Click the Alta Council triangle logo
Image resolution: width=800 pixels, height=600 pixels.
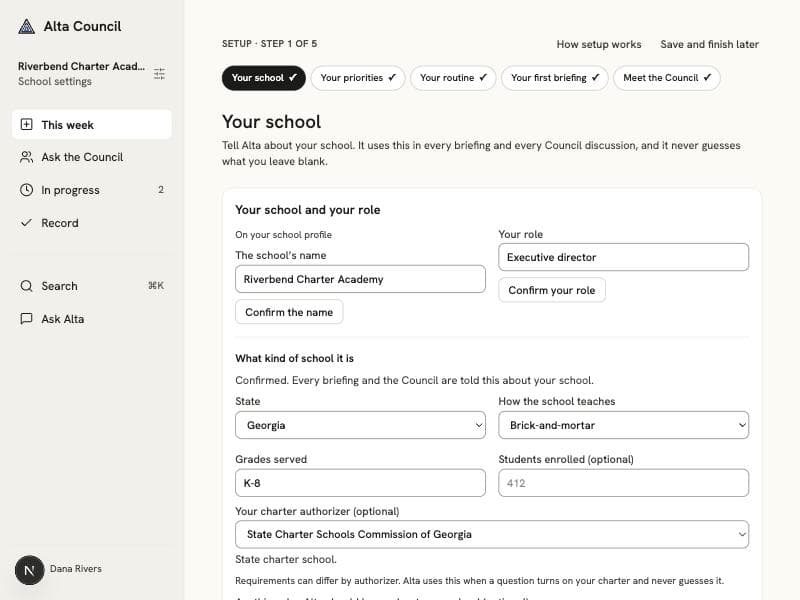tap(26, 26)
